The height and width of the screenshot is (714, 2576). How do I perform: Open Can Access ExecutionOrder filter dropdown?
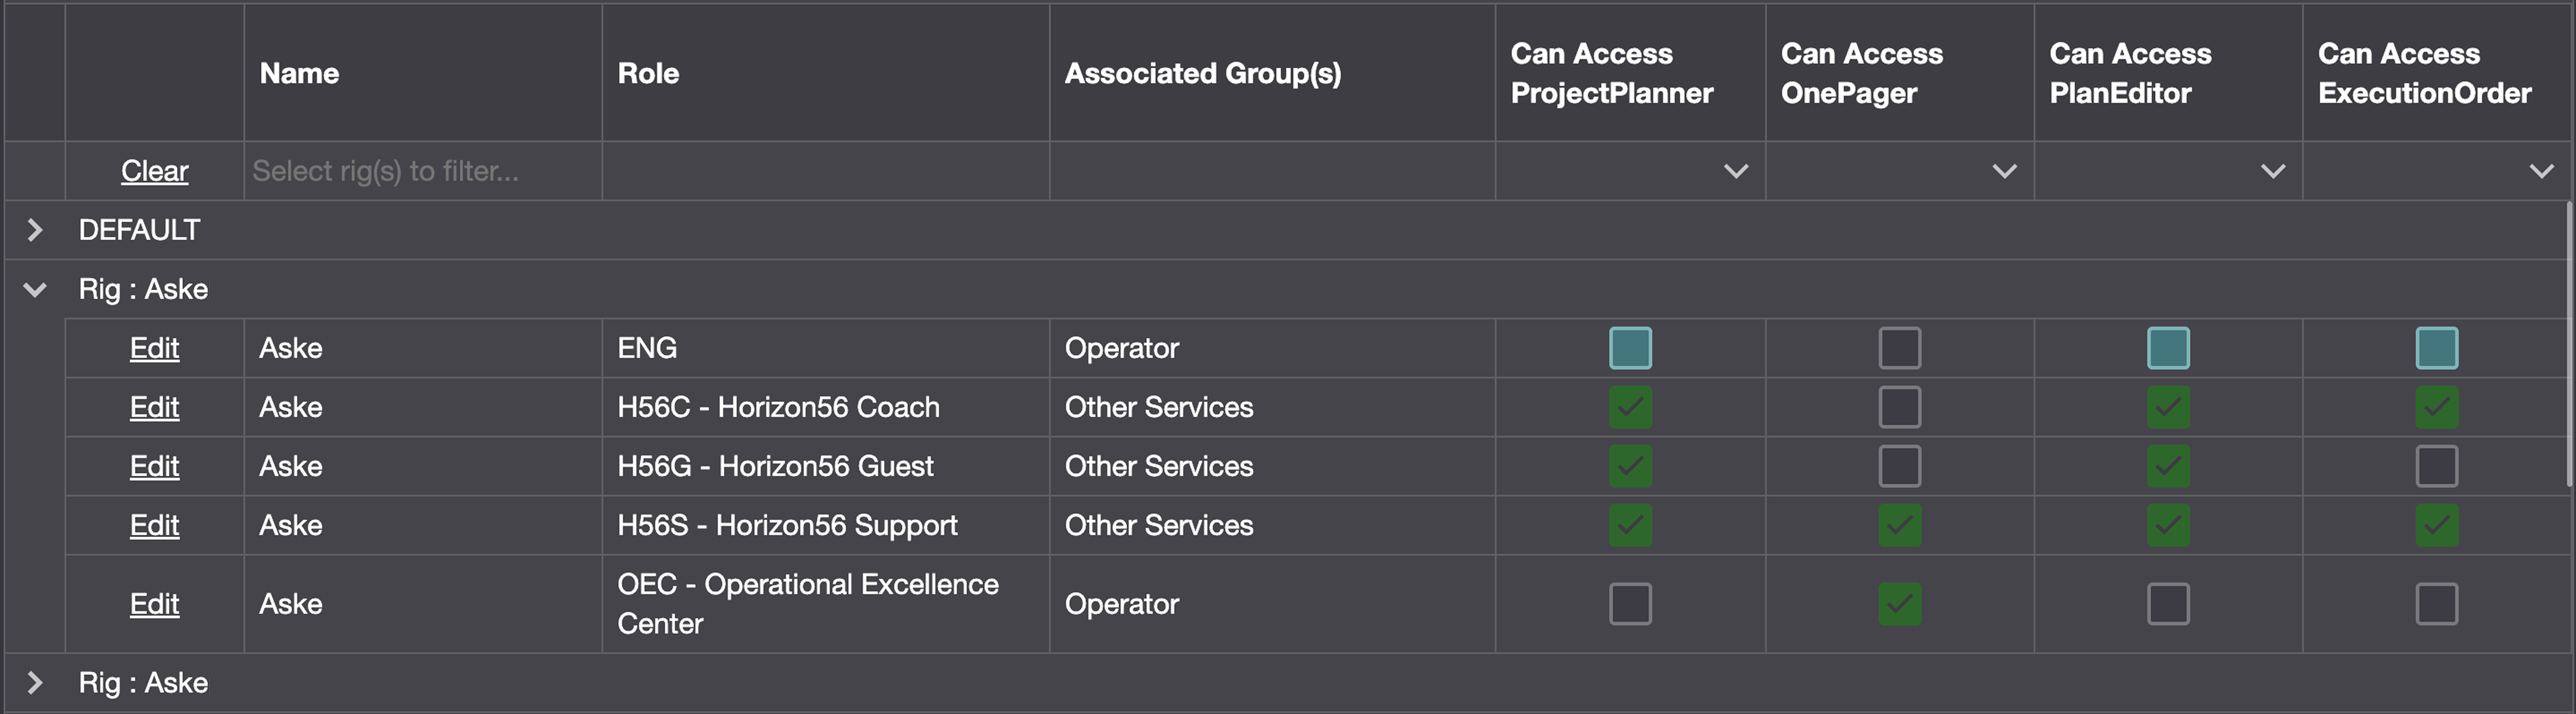(2541, 171)
